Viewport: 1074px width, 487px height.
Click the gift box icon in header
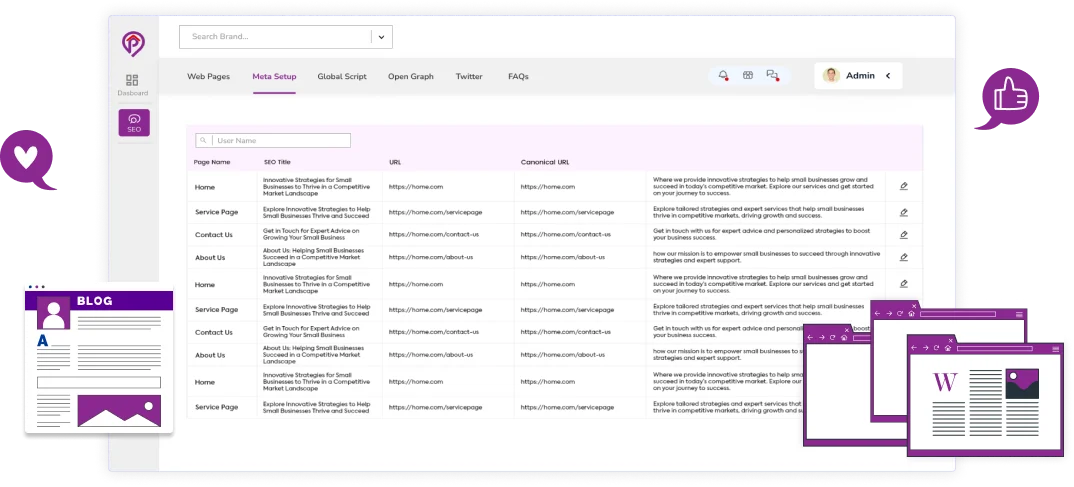pos(747,76)
